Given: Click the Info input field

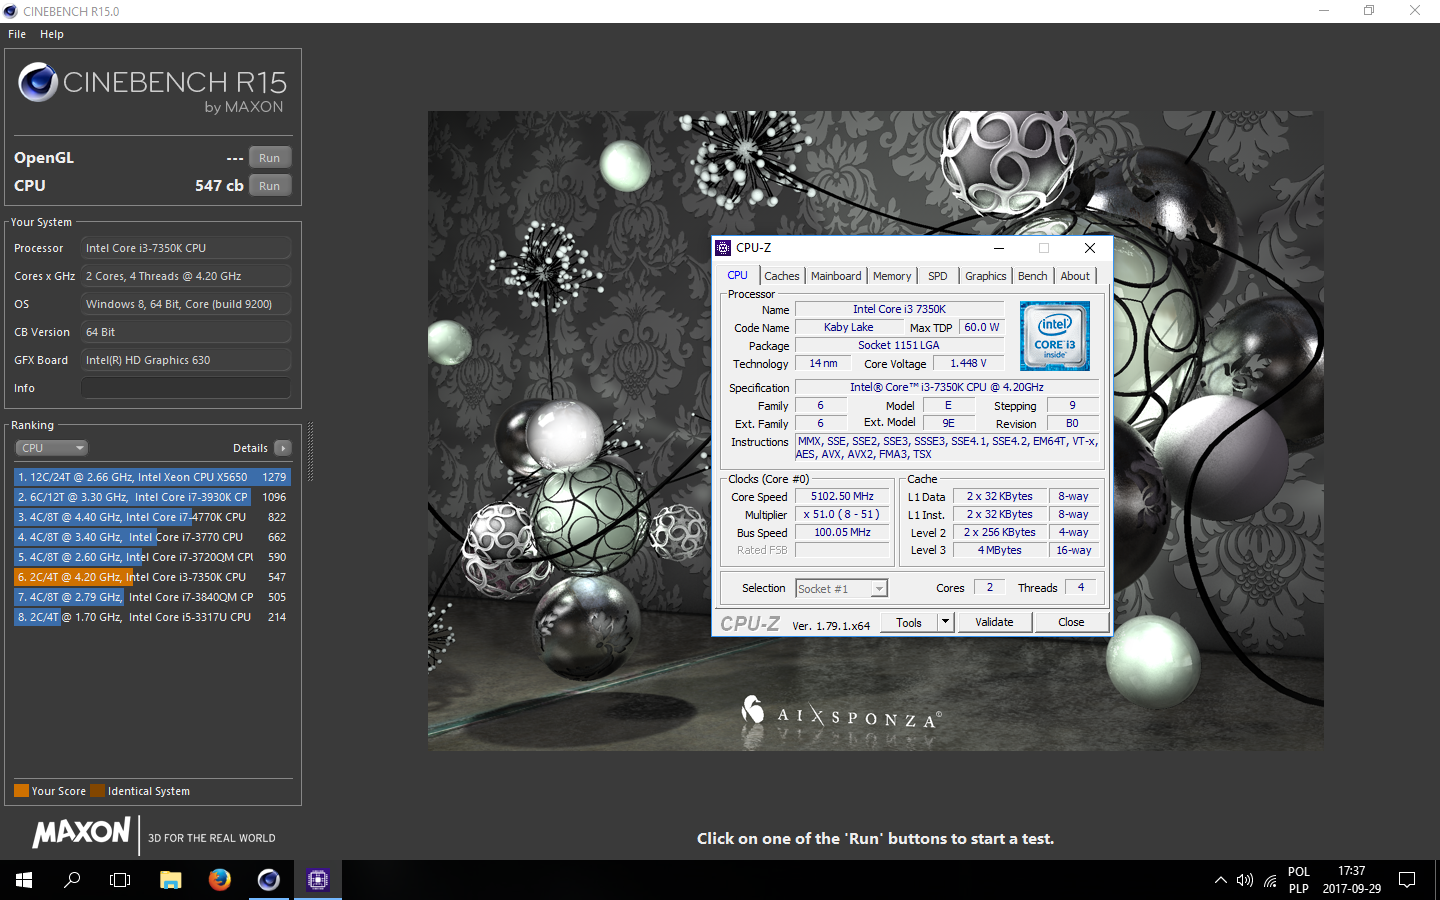Looking at the screenshot, I should (x=186, y=388).
